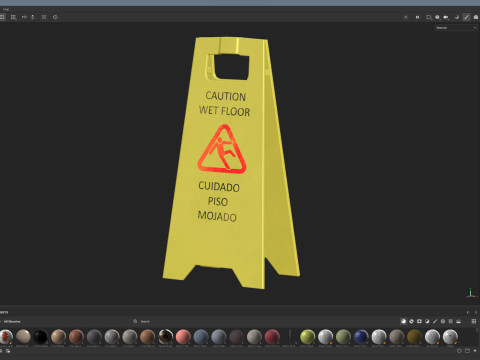Select the black material sphere
This screenshot has width=480, height=360.
click(x=41, y=336)
